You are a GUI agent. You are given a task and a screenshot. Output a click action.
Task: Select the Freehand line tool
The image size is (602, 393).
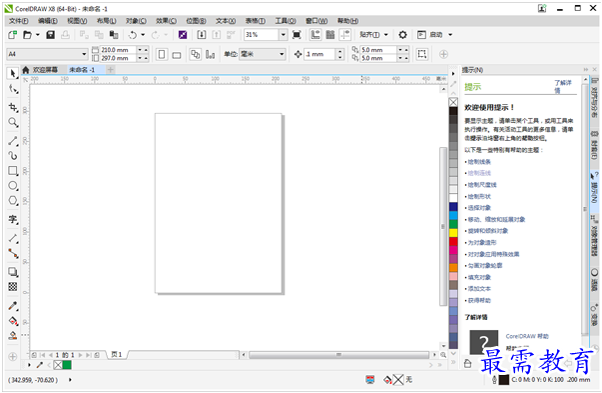click(x=13, y=140)
